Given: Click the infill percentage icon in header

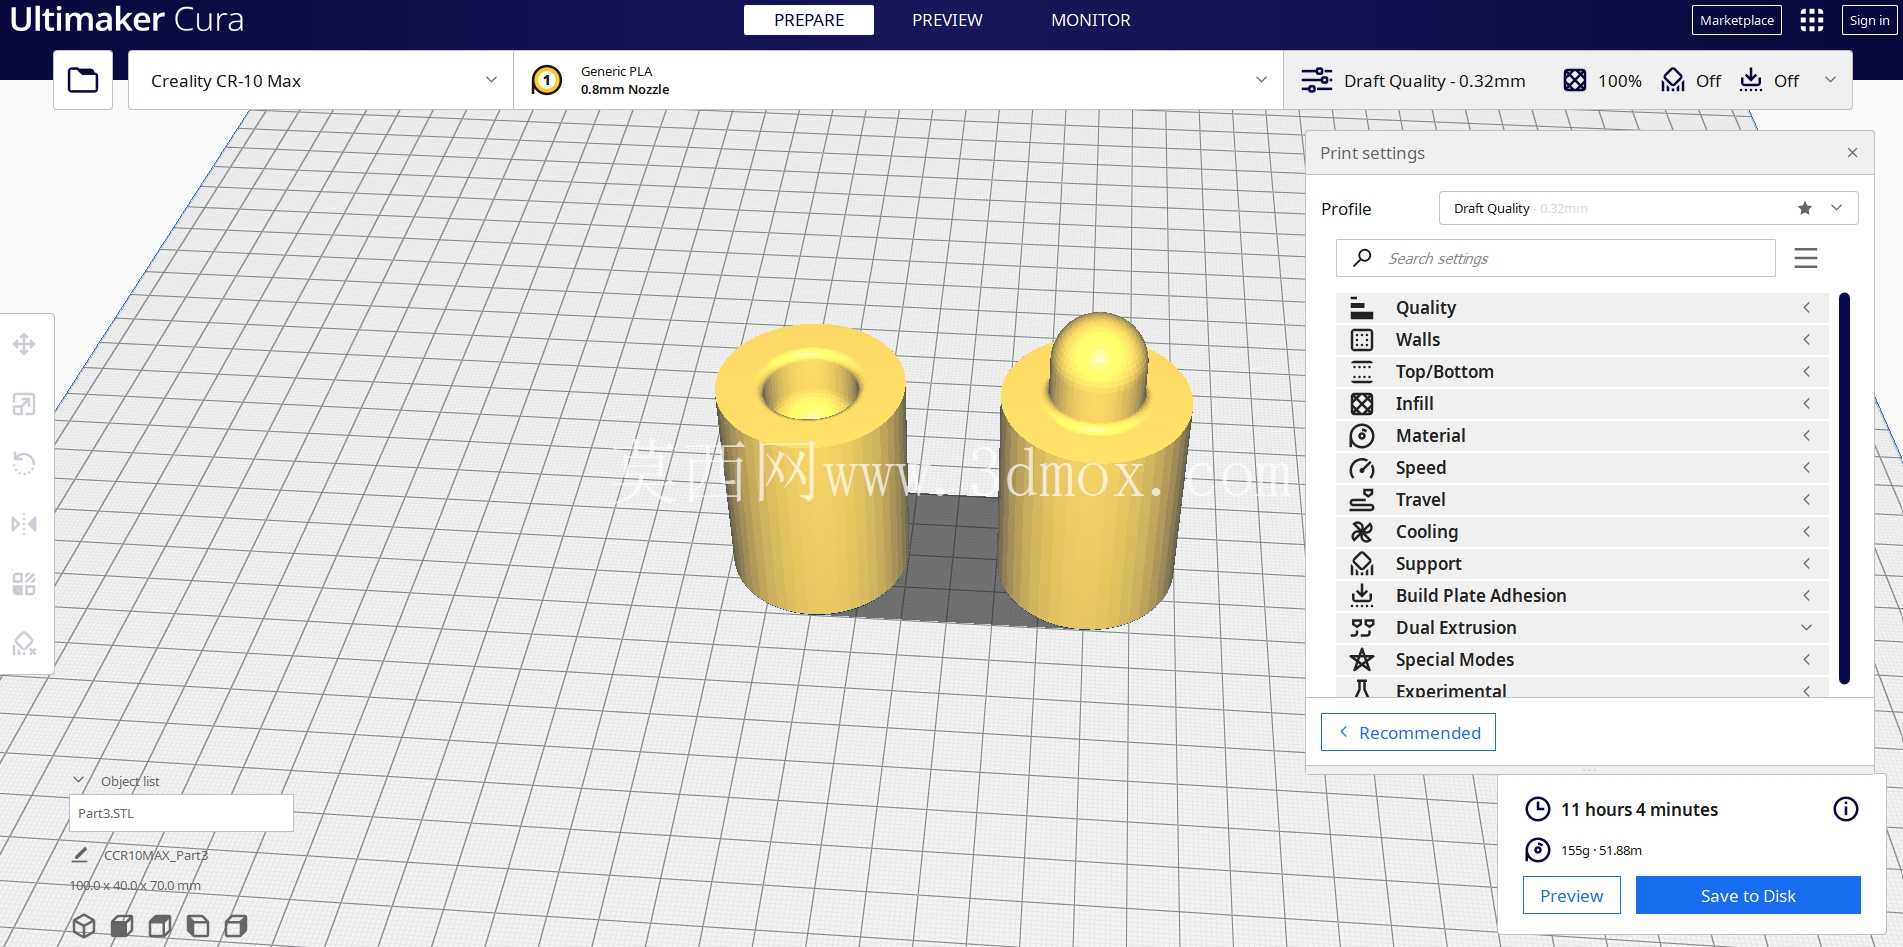Looking at the screenshot, I should pos(1574,80).
